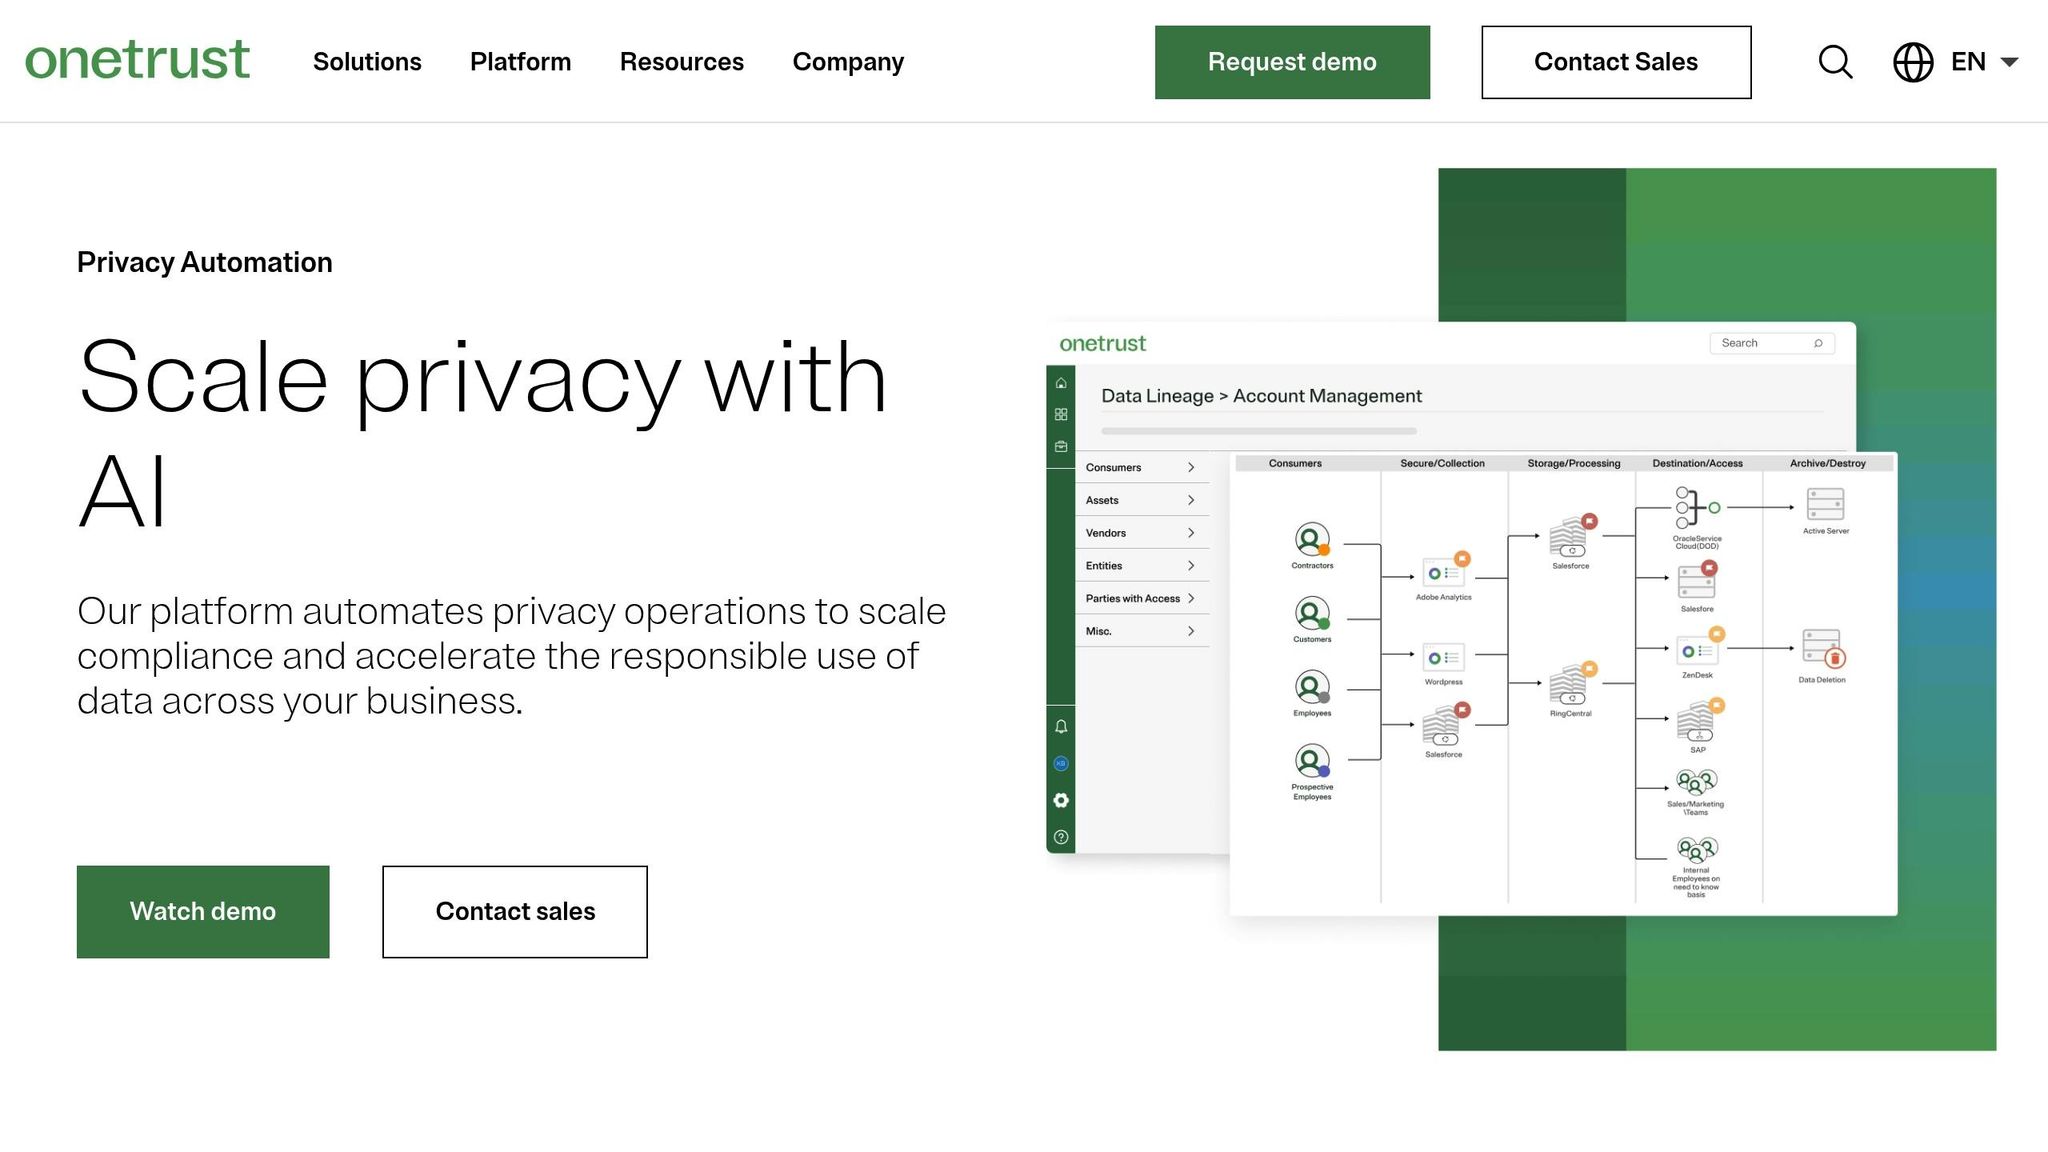
Task: Click the help question mark icon
Action: point(1061,837)
